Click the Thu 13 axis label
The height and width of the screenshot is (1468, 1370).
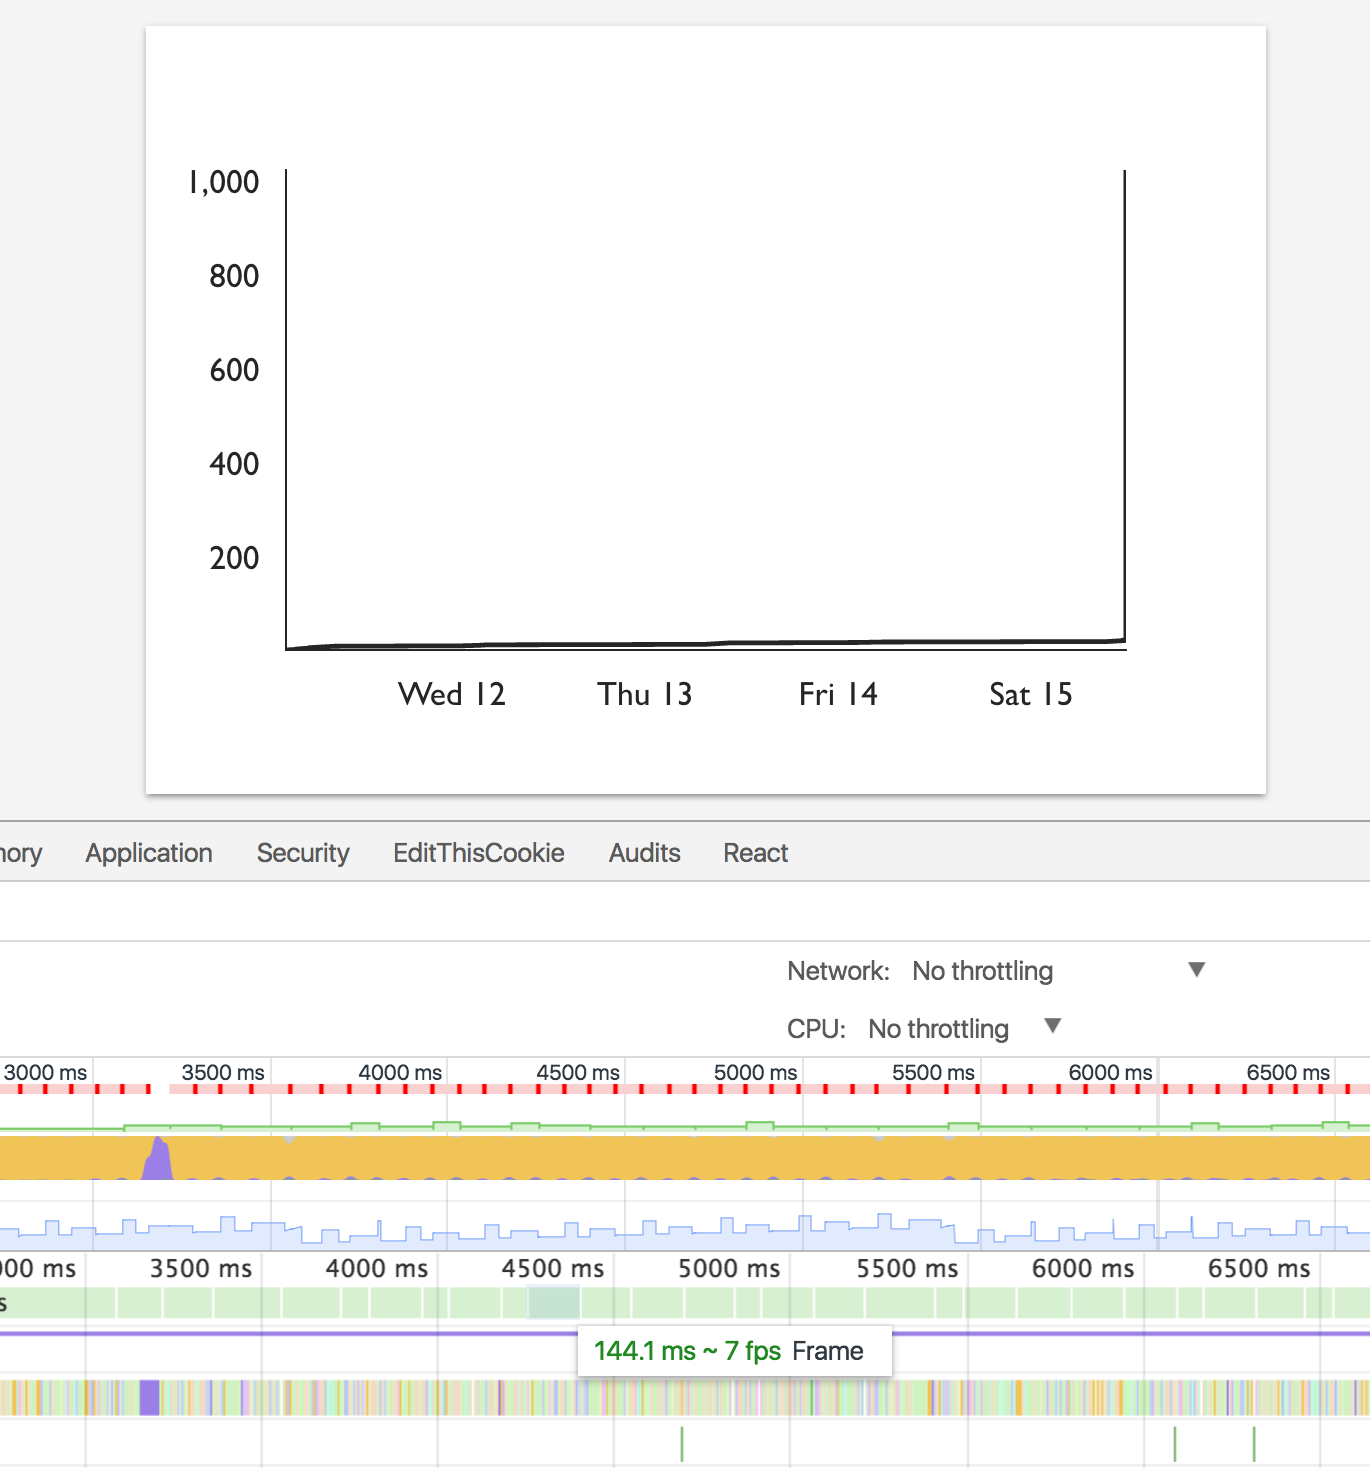click(x=645, y=694)
